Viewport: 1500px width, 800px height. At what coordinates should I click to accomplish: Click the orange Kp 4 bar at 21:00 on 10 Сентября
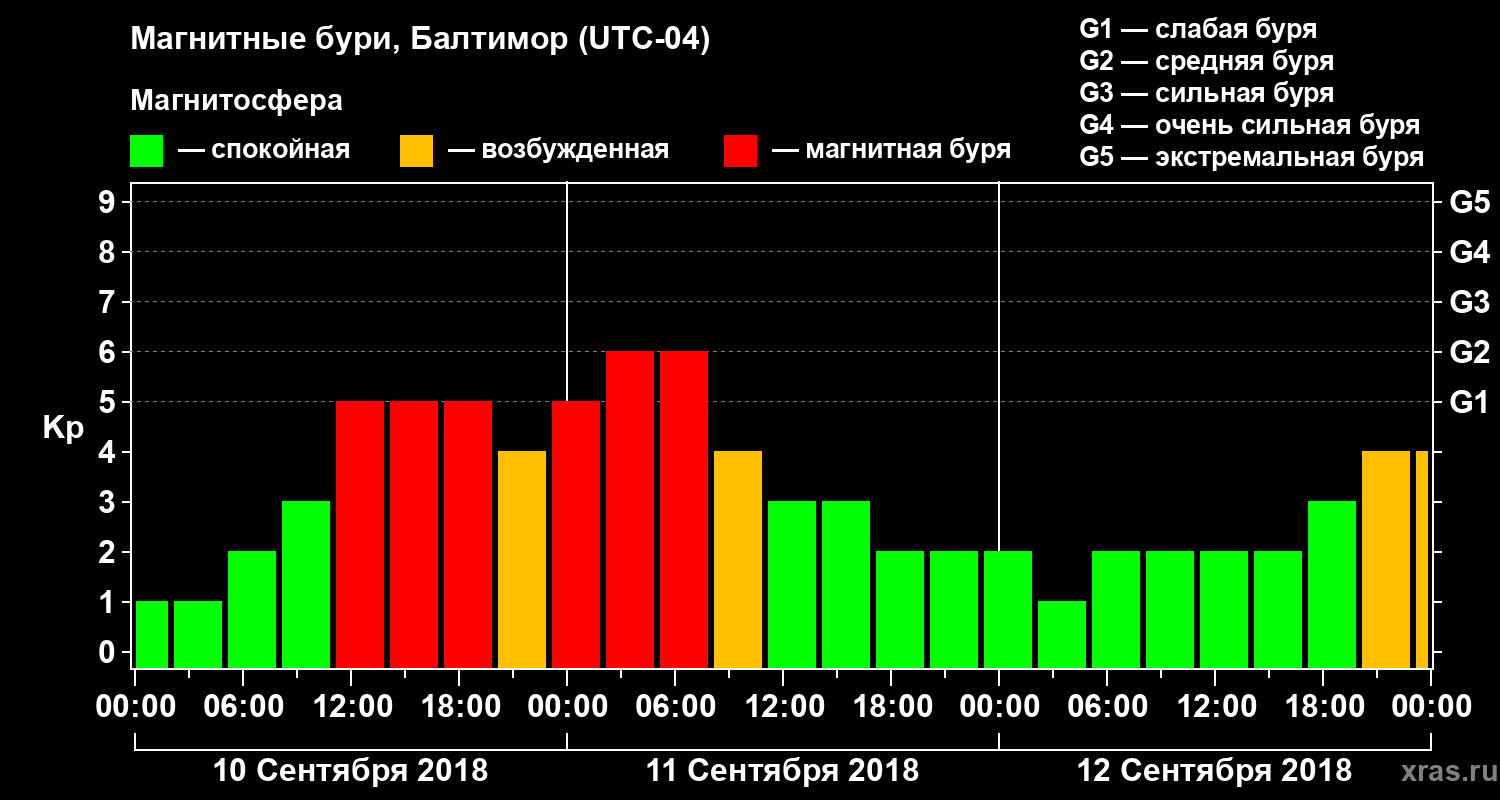522,559
